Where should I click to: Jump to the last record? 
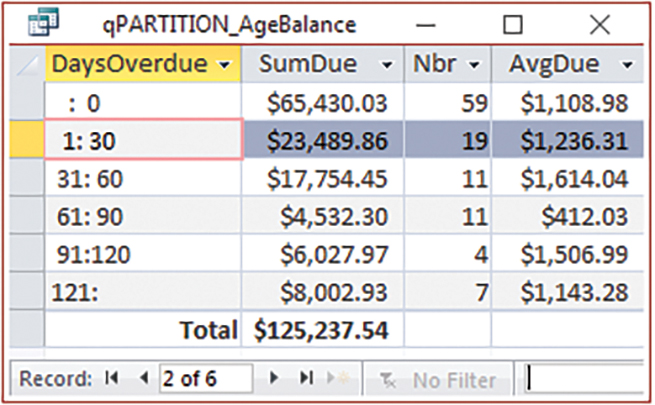coord(306,380)
